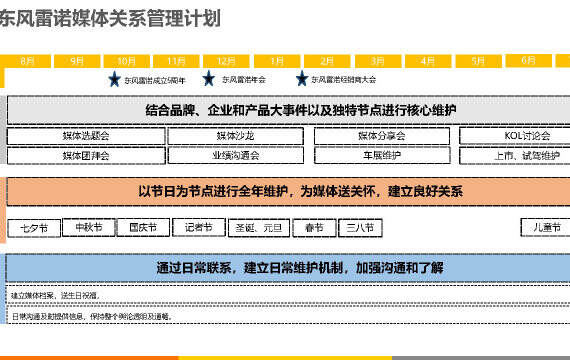Image resolution: width=570 pixels, height=360 pixels.
Task: Click the 业绩沟通会 box
Action: (236, 156)
